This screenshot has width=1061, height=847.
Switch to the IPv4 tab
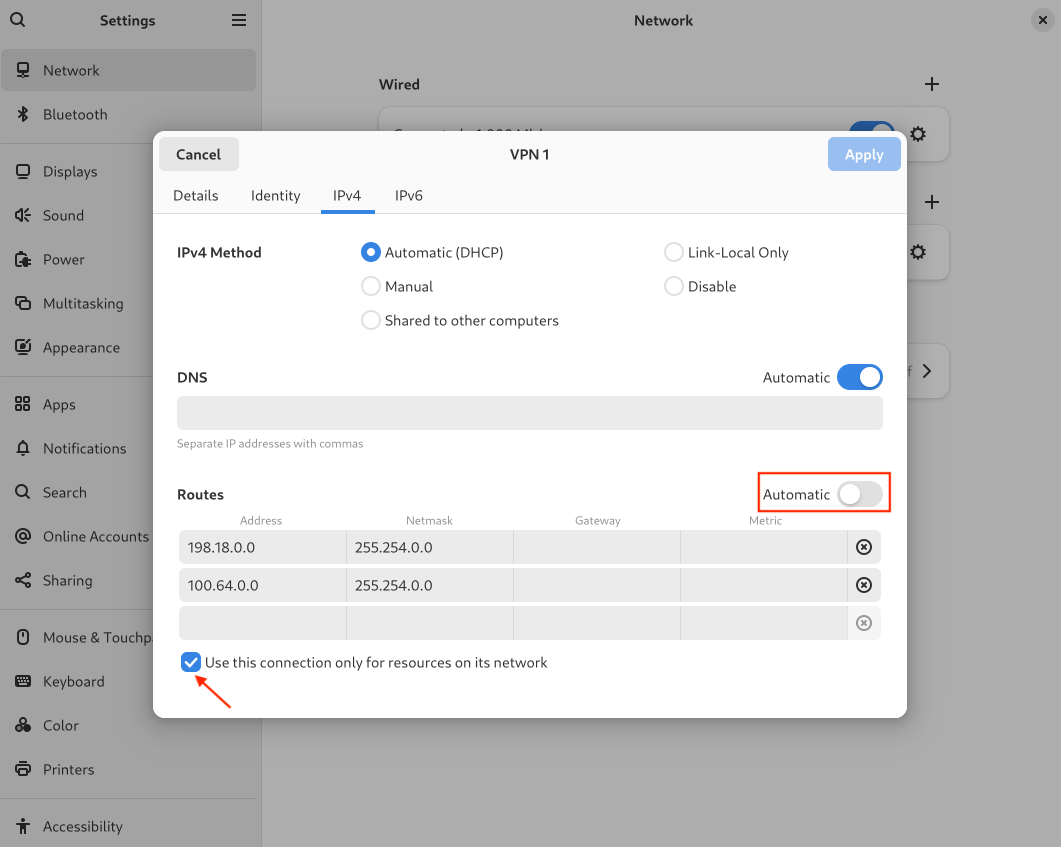(347, 196)
